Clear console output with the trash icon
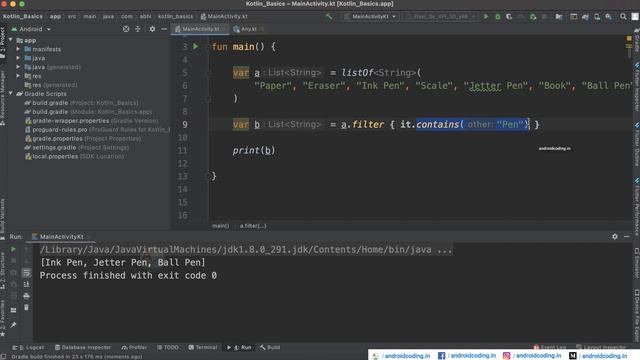 click(27, 307)
